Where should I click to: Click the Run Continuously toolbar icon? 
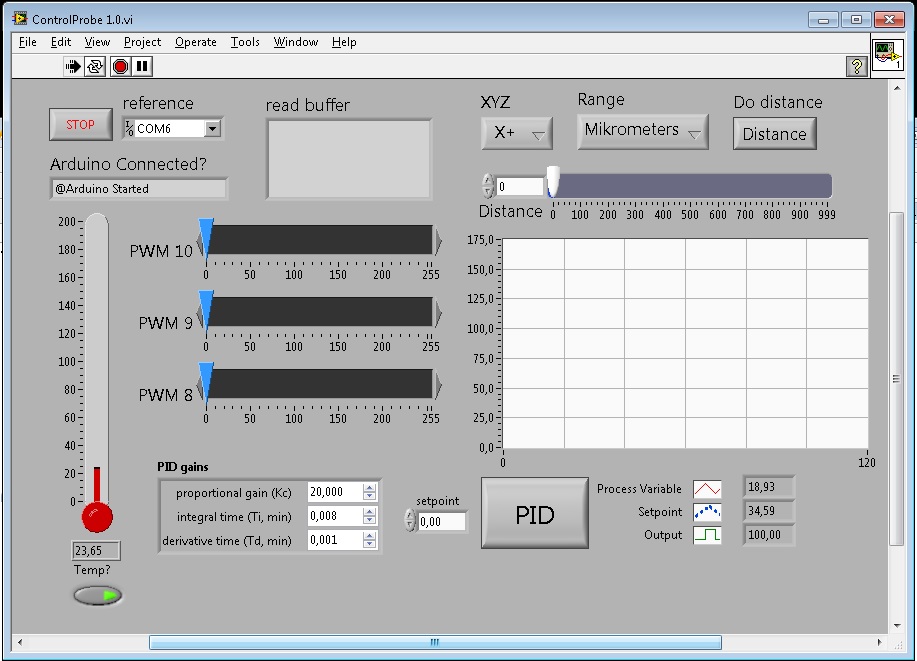96,67
